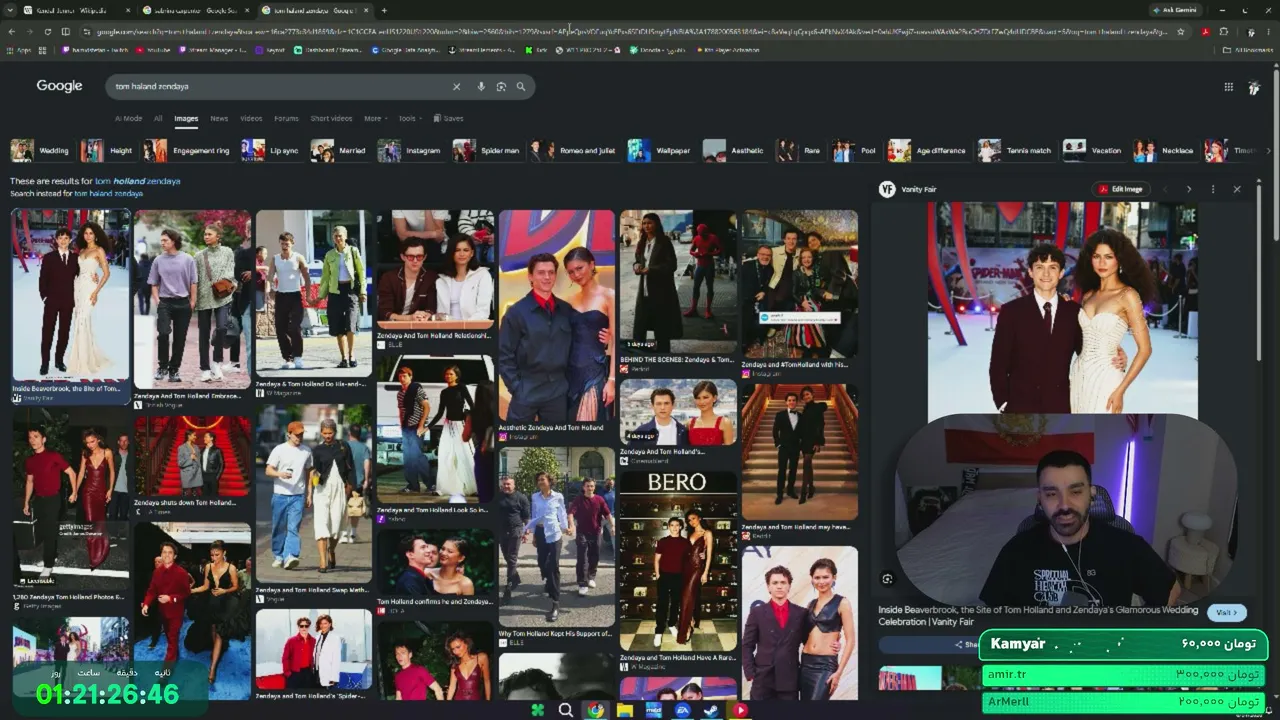This screenshot has width=1280, height=720.
Task: Open the tab search dropdown arrow
Action: tap(11, 10)
